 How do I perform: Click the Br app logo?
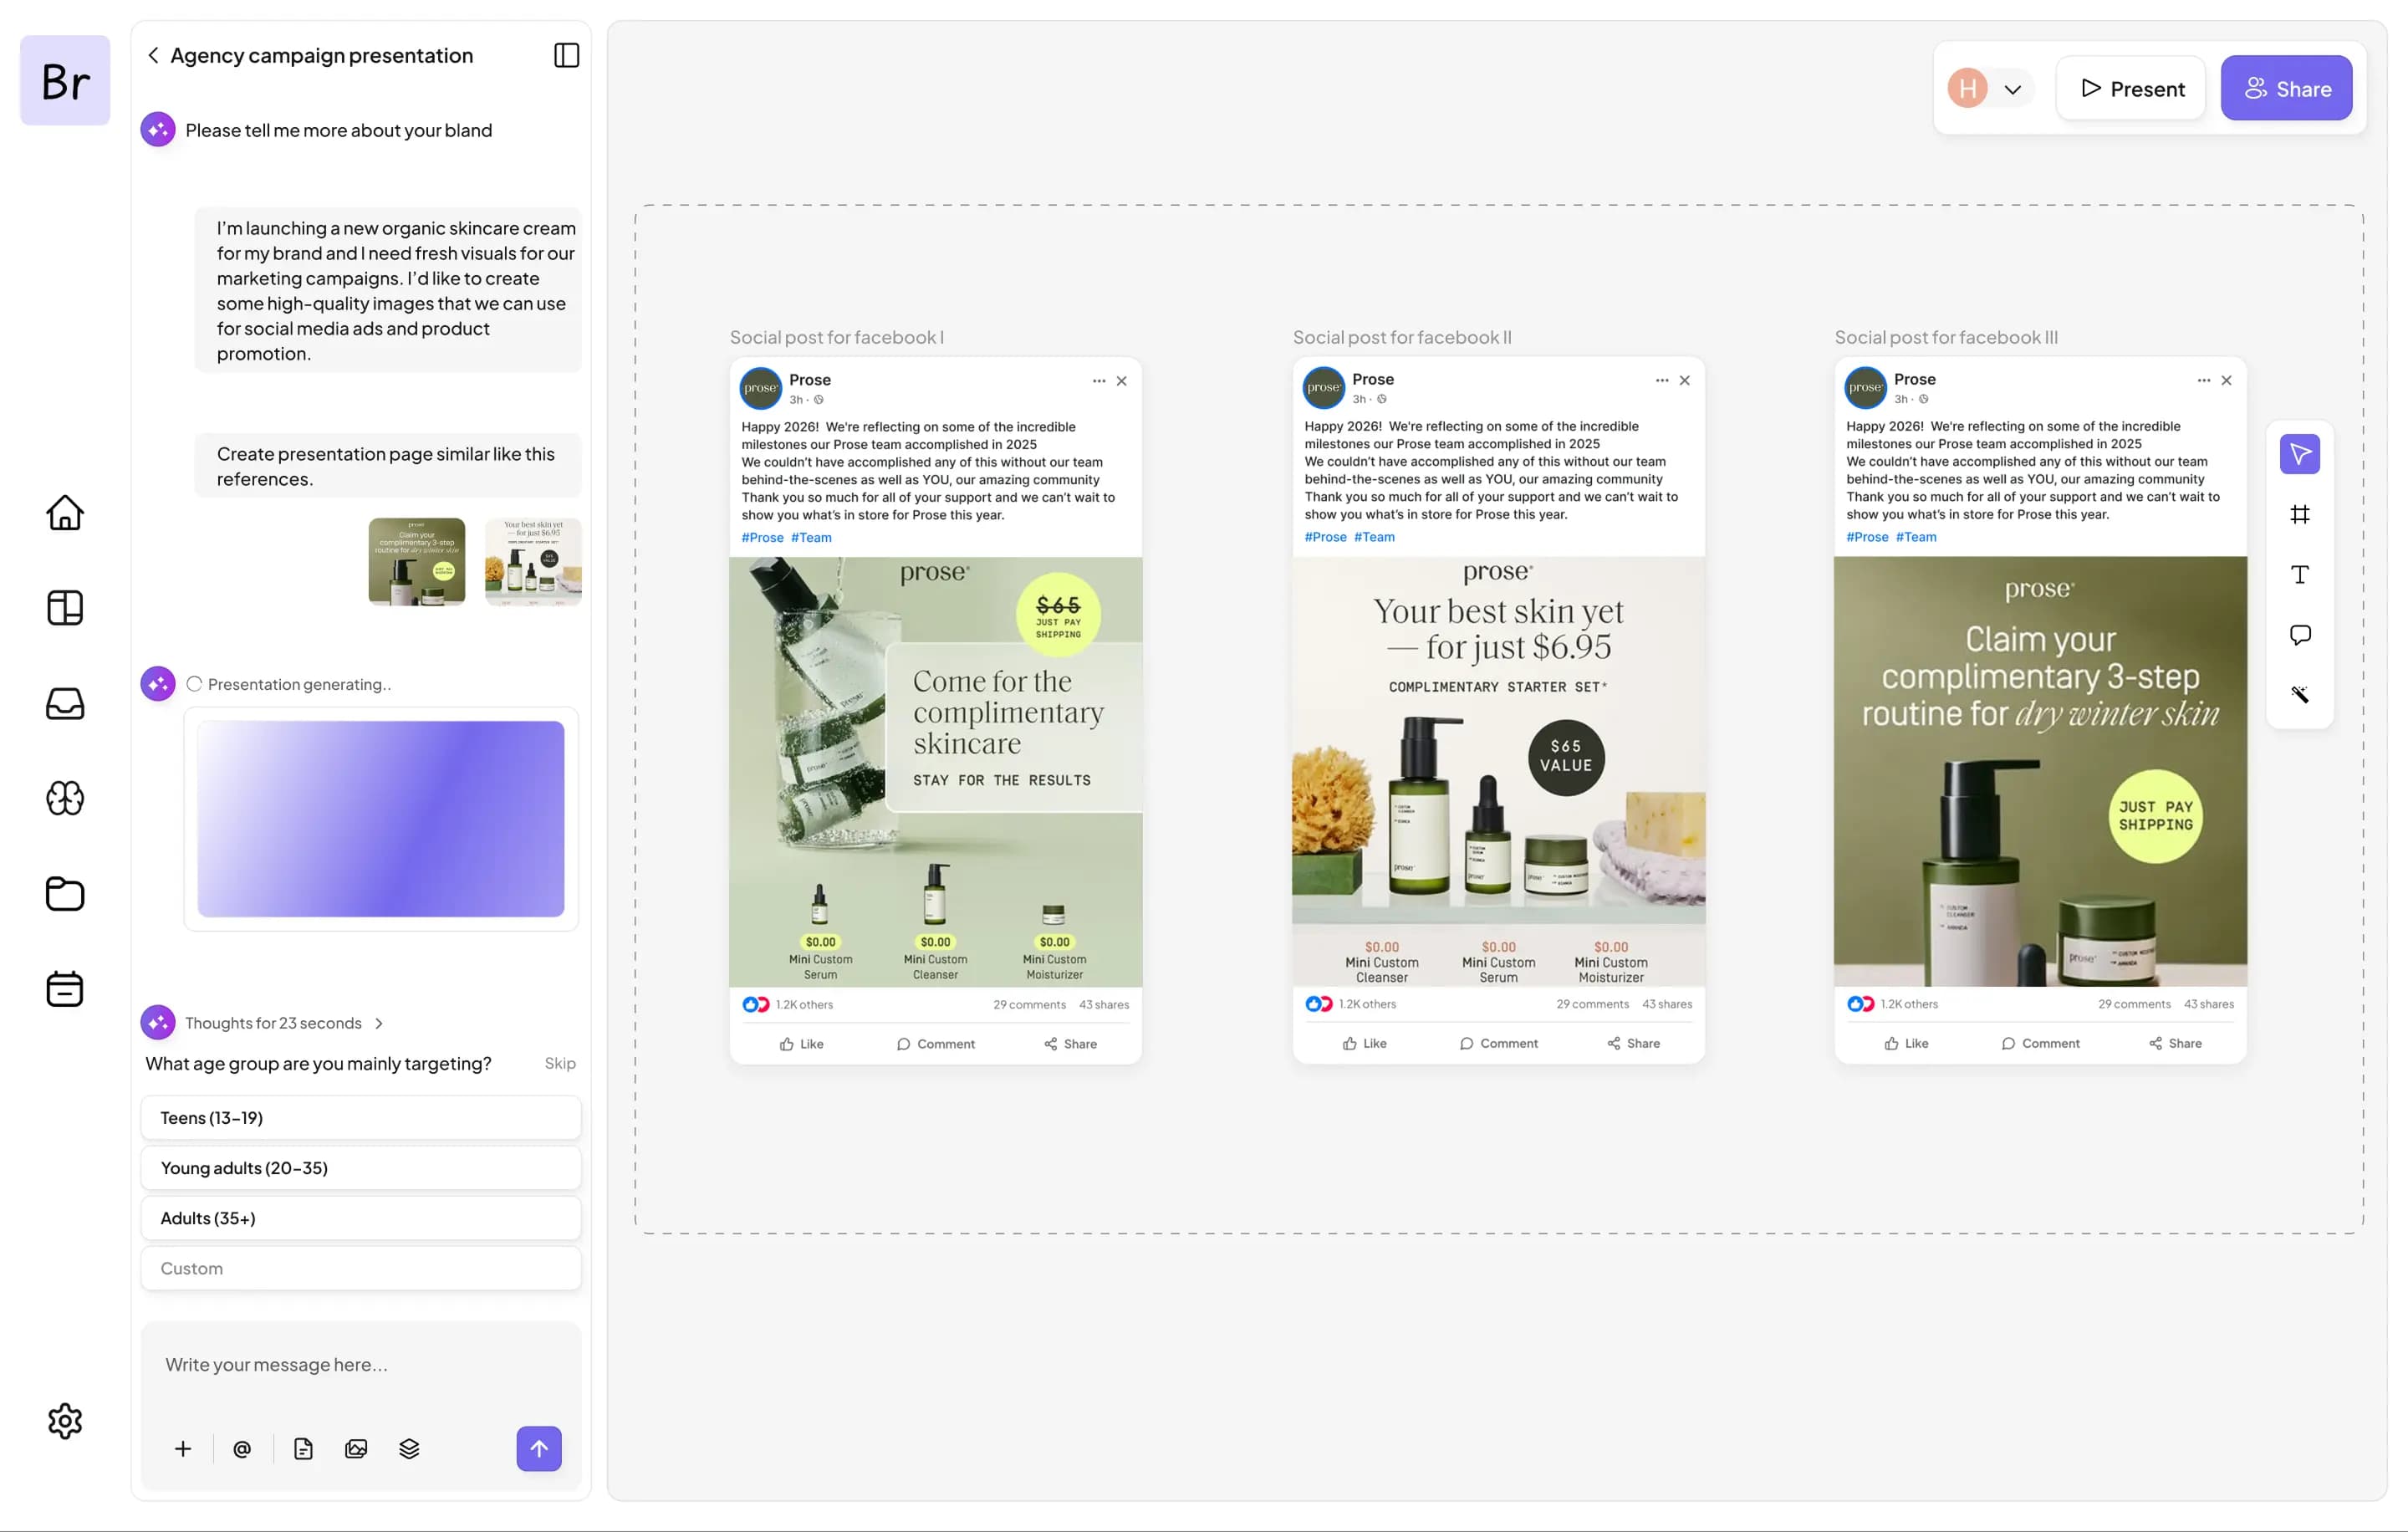point(65,80)
